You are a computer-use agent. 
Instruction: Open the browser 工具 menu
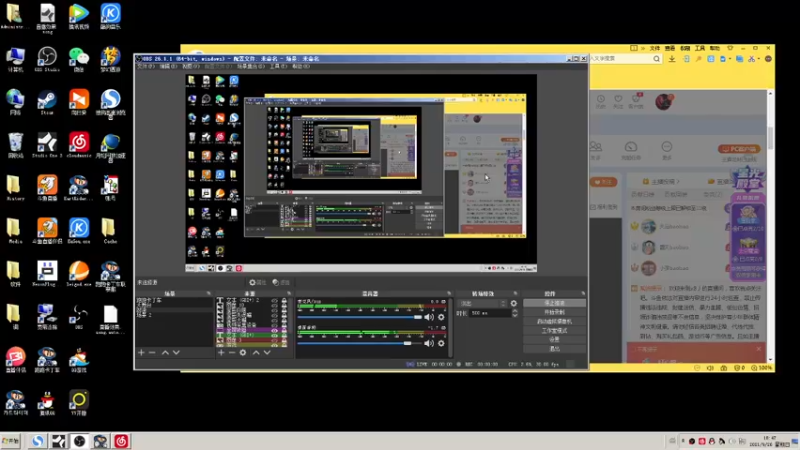point(700,48)
